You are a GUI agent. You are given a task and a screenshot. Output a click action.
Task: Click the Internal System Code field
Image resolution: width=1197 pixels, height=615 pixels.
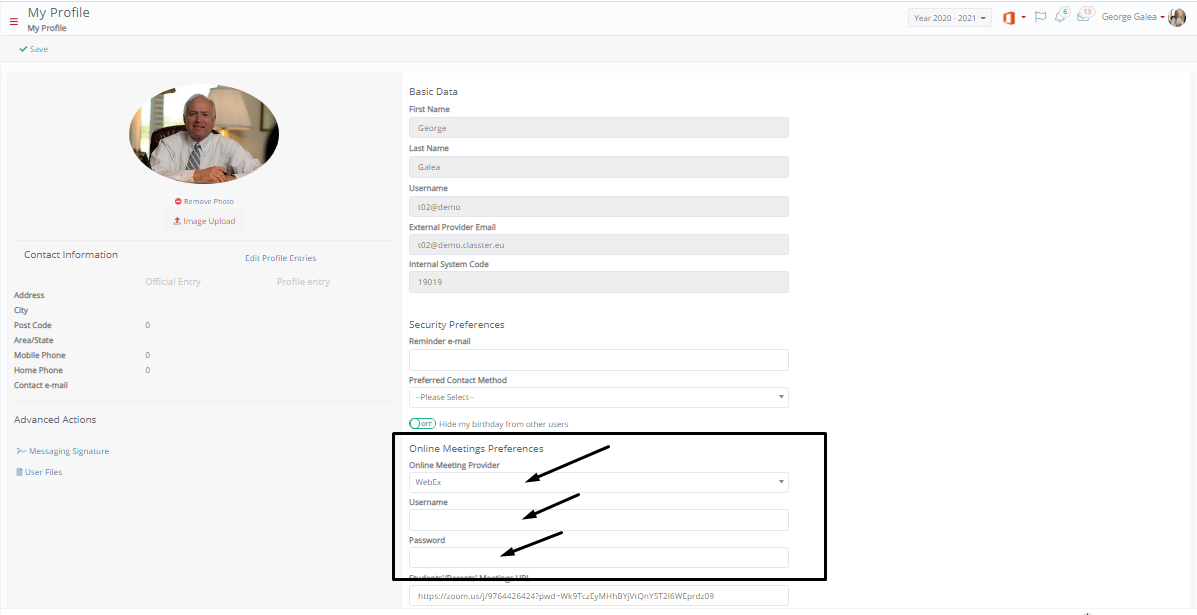click(598, 282)
